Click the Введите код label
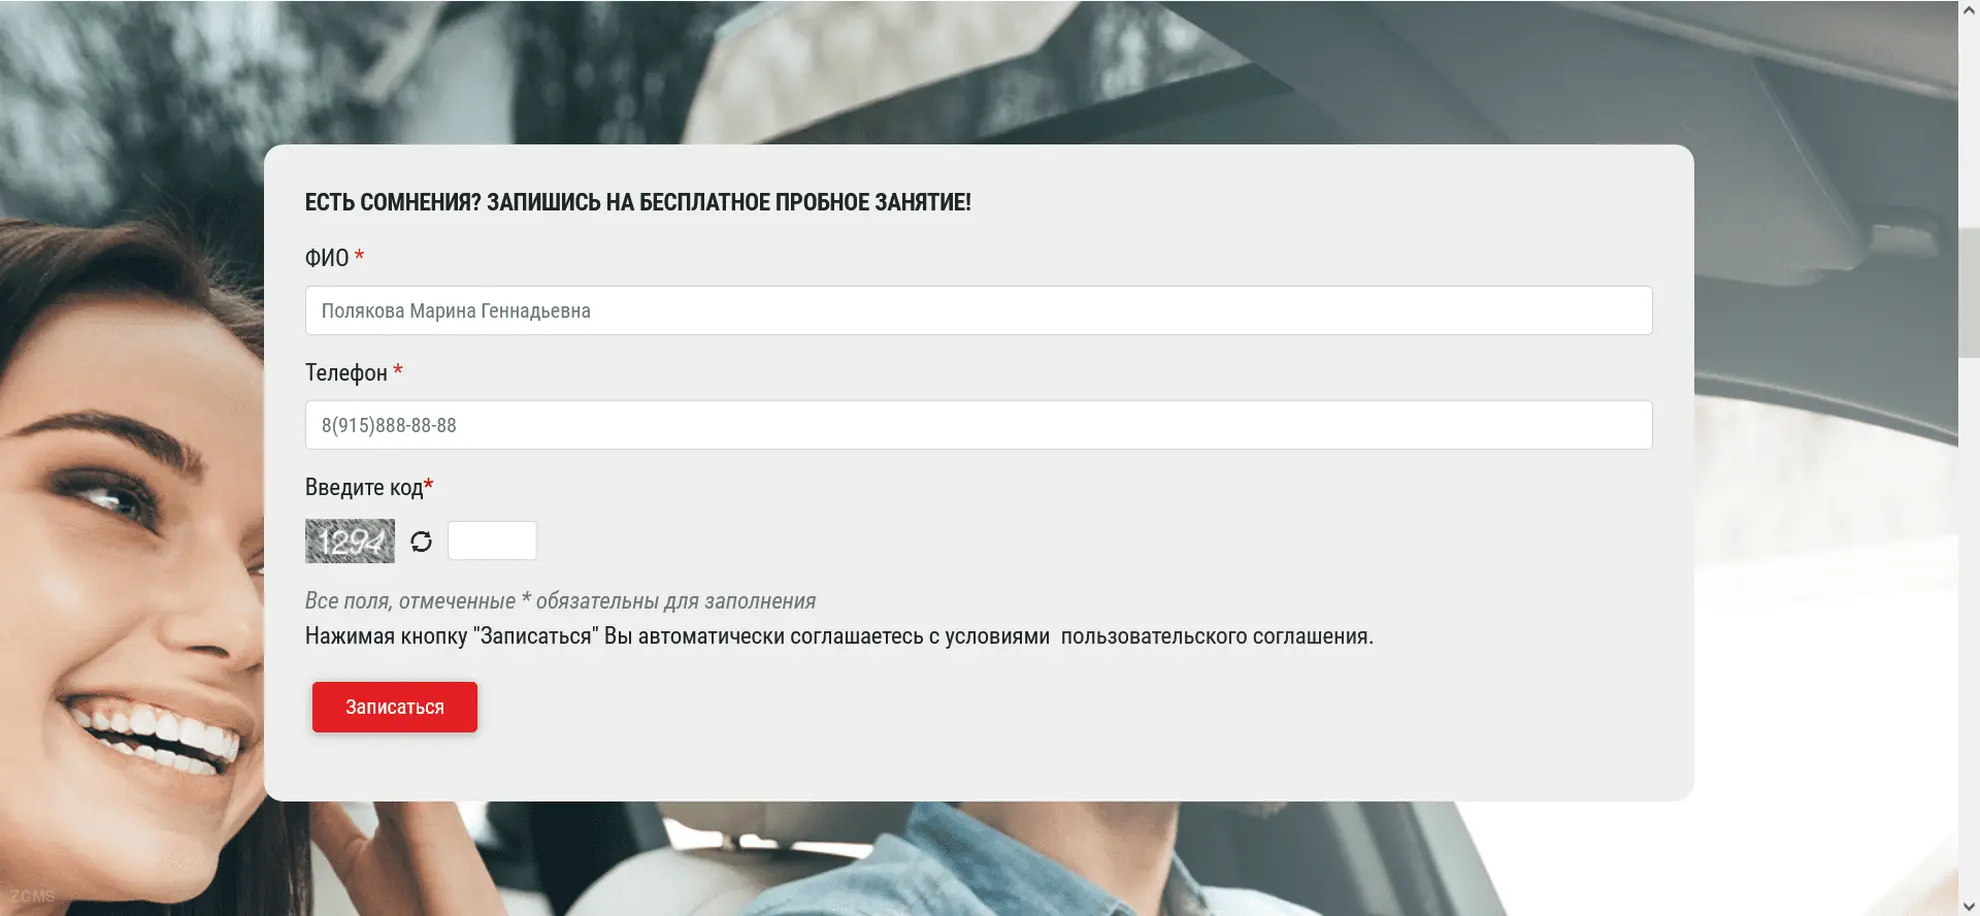 (x=363, y=488)
